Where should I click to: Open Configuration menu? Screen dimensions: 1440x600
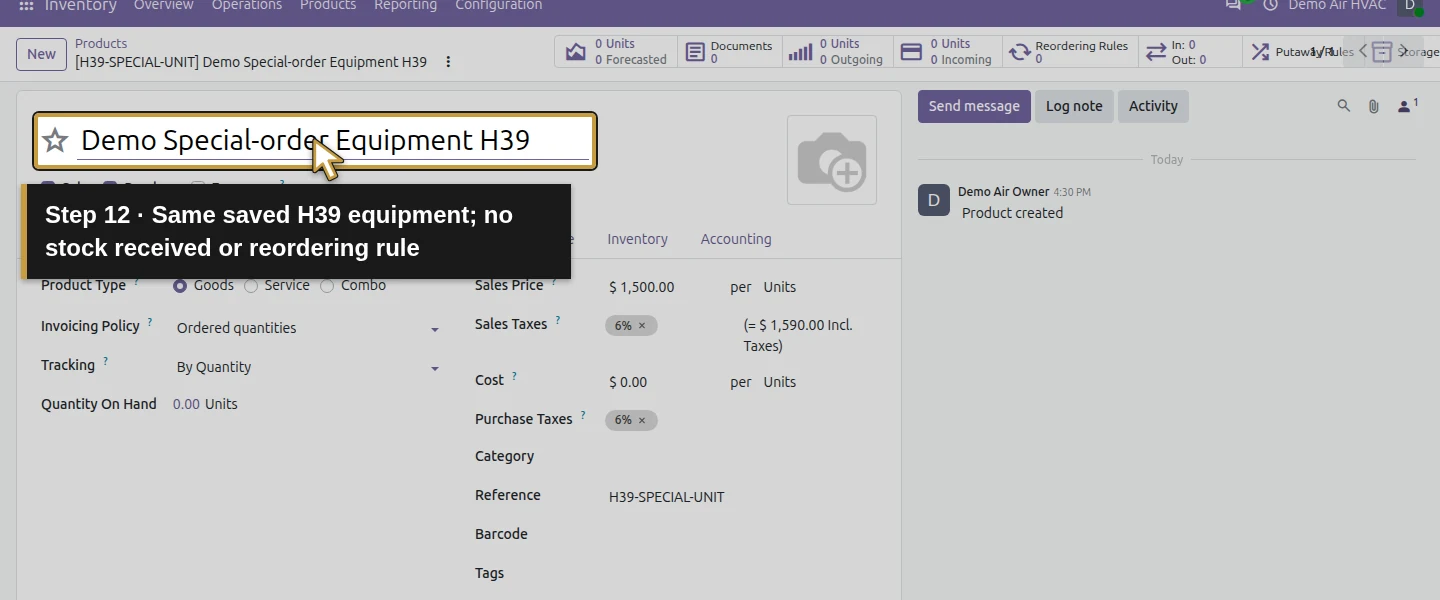click(499, 6)
